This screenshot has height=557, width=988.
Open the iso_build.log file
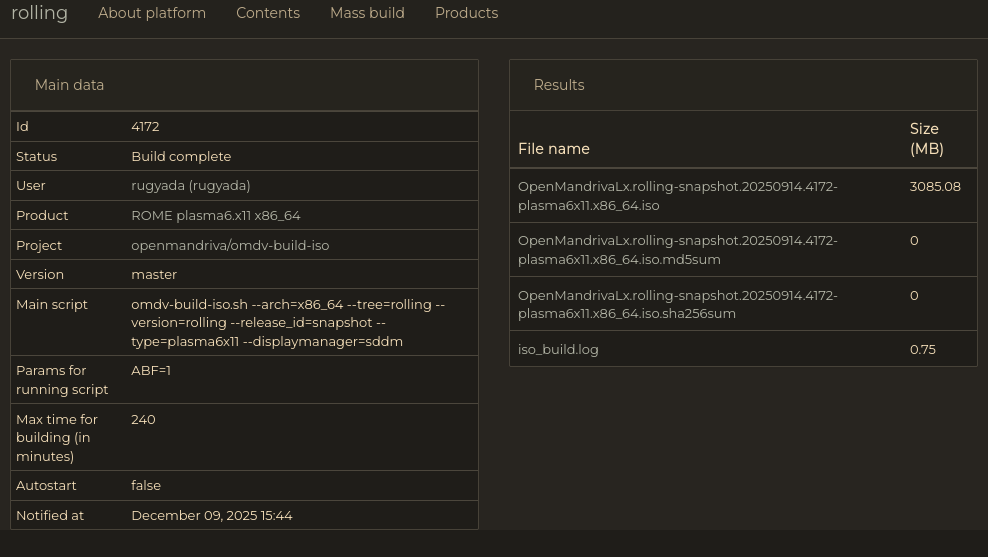558,349
